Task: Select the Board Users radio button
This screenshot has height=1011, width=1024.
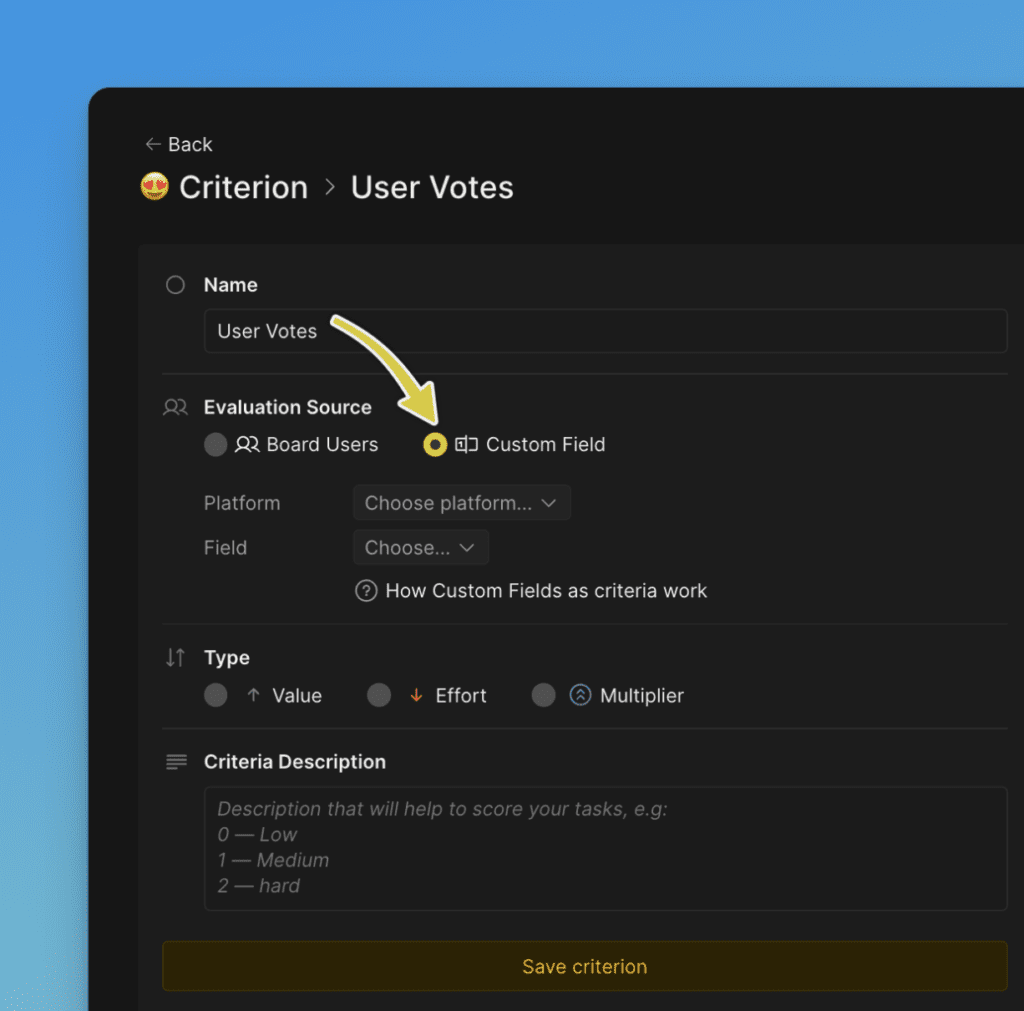Action: (x=216, y=445)
